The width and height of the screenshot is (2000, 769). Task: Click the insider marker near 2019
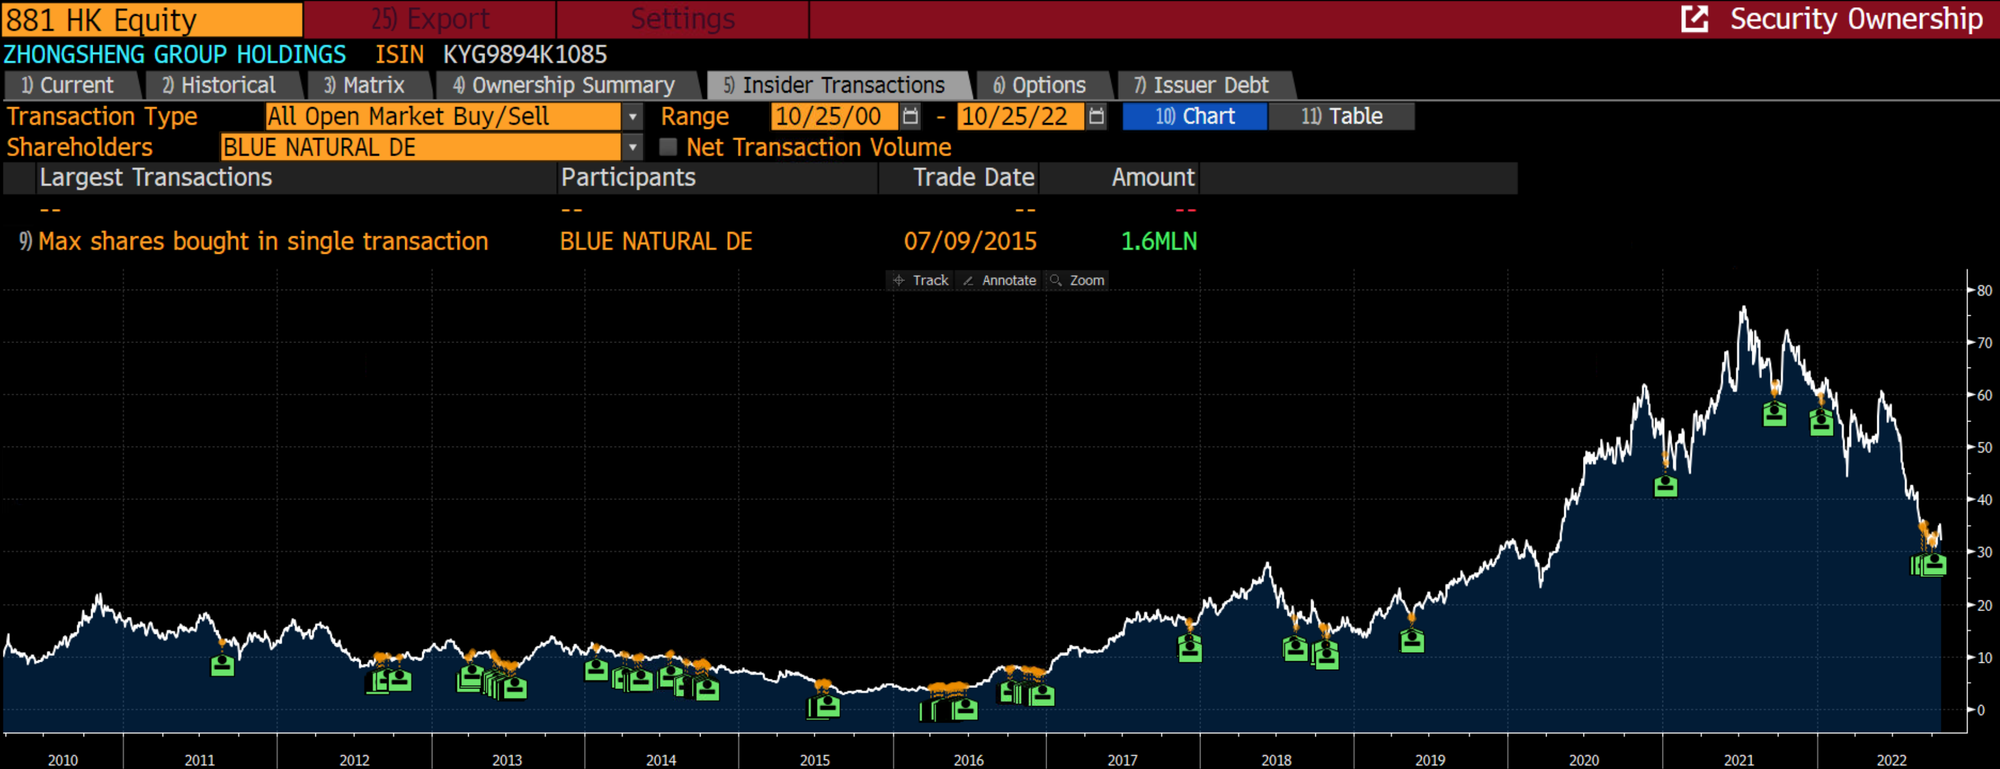point(1412,640)
